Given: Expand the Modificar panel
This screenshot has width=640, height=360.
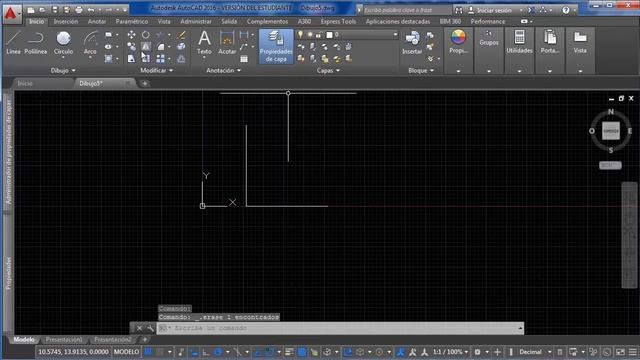Looking at the screenshot, I should 156,70.
